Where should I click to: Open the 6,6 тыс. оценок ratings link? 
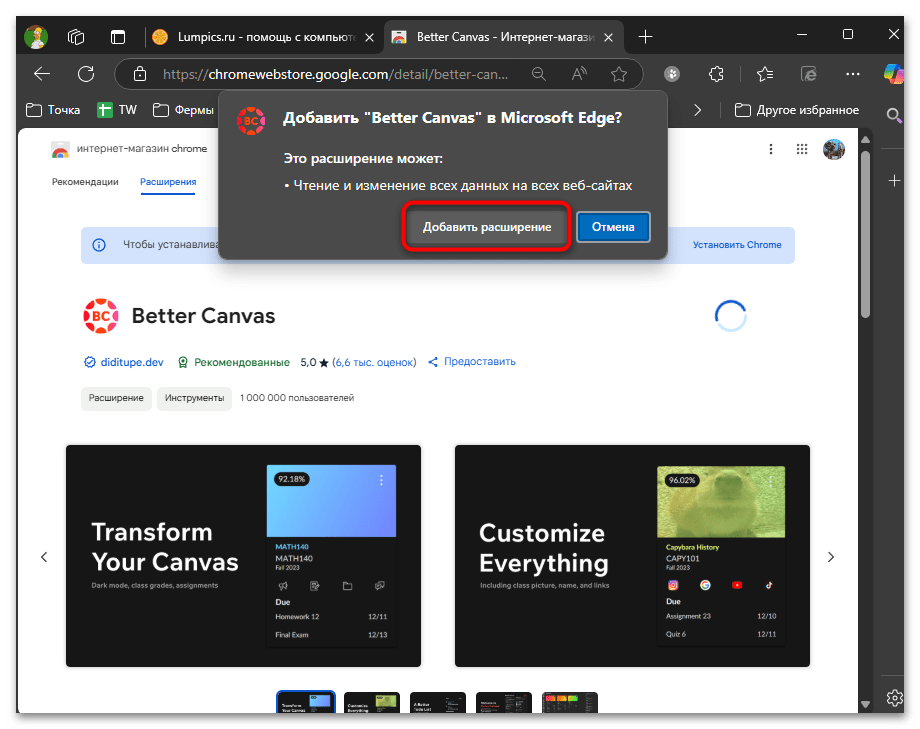click(x=374, y=362)
